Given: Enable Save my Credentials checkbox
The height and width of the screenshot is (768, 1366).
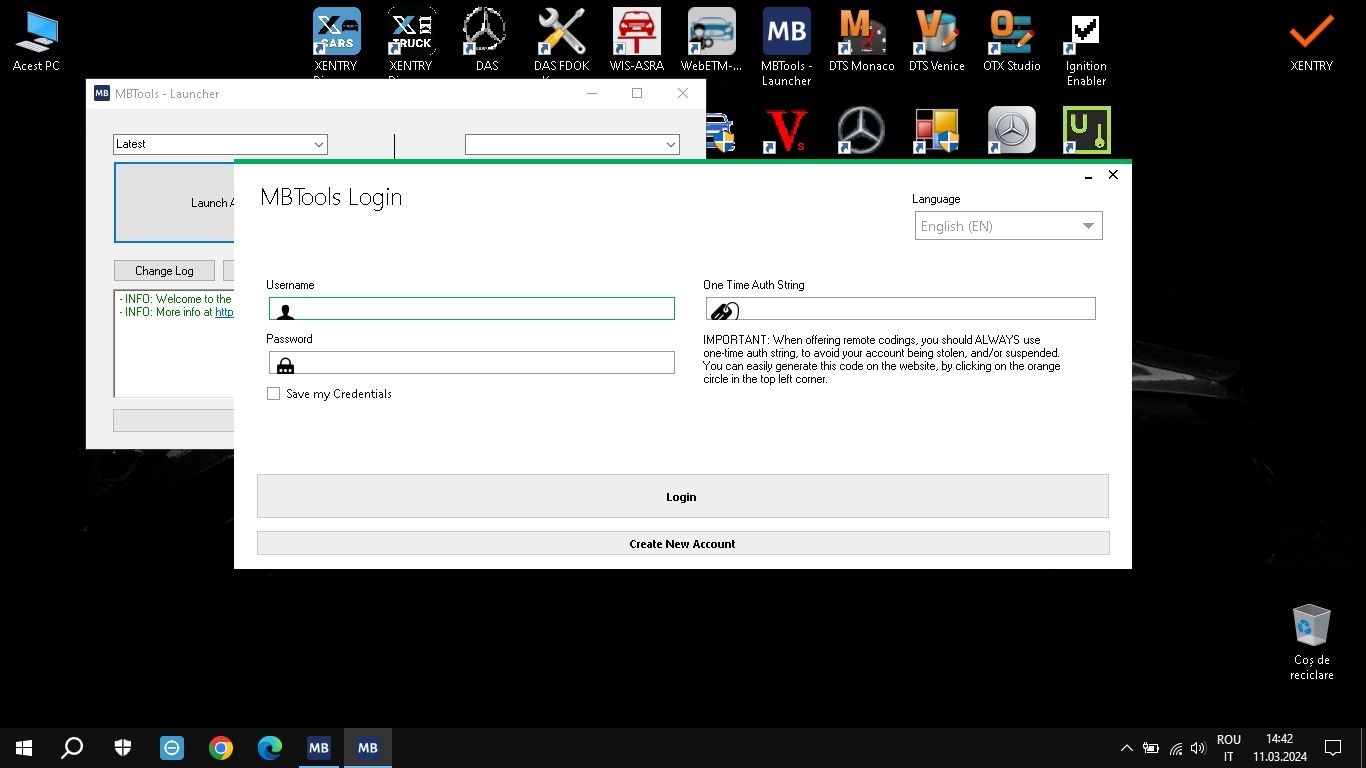Looking at the screenshot, I should [273, 394].
